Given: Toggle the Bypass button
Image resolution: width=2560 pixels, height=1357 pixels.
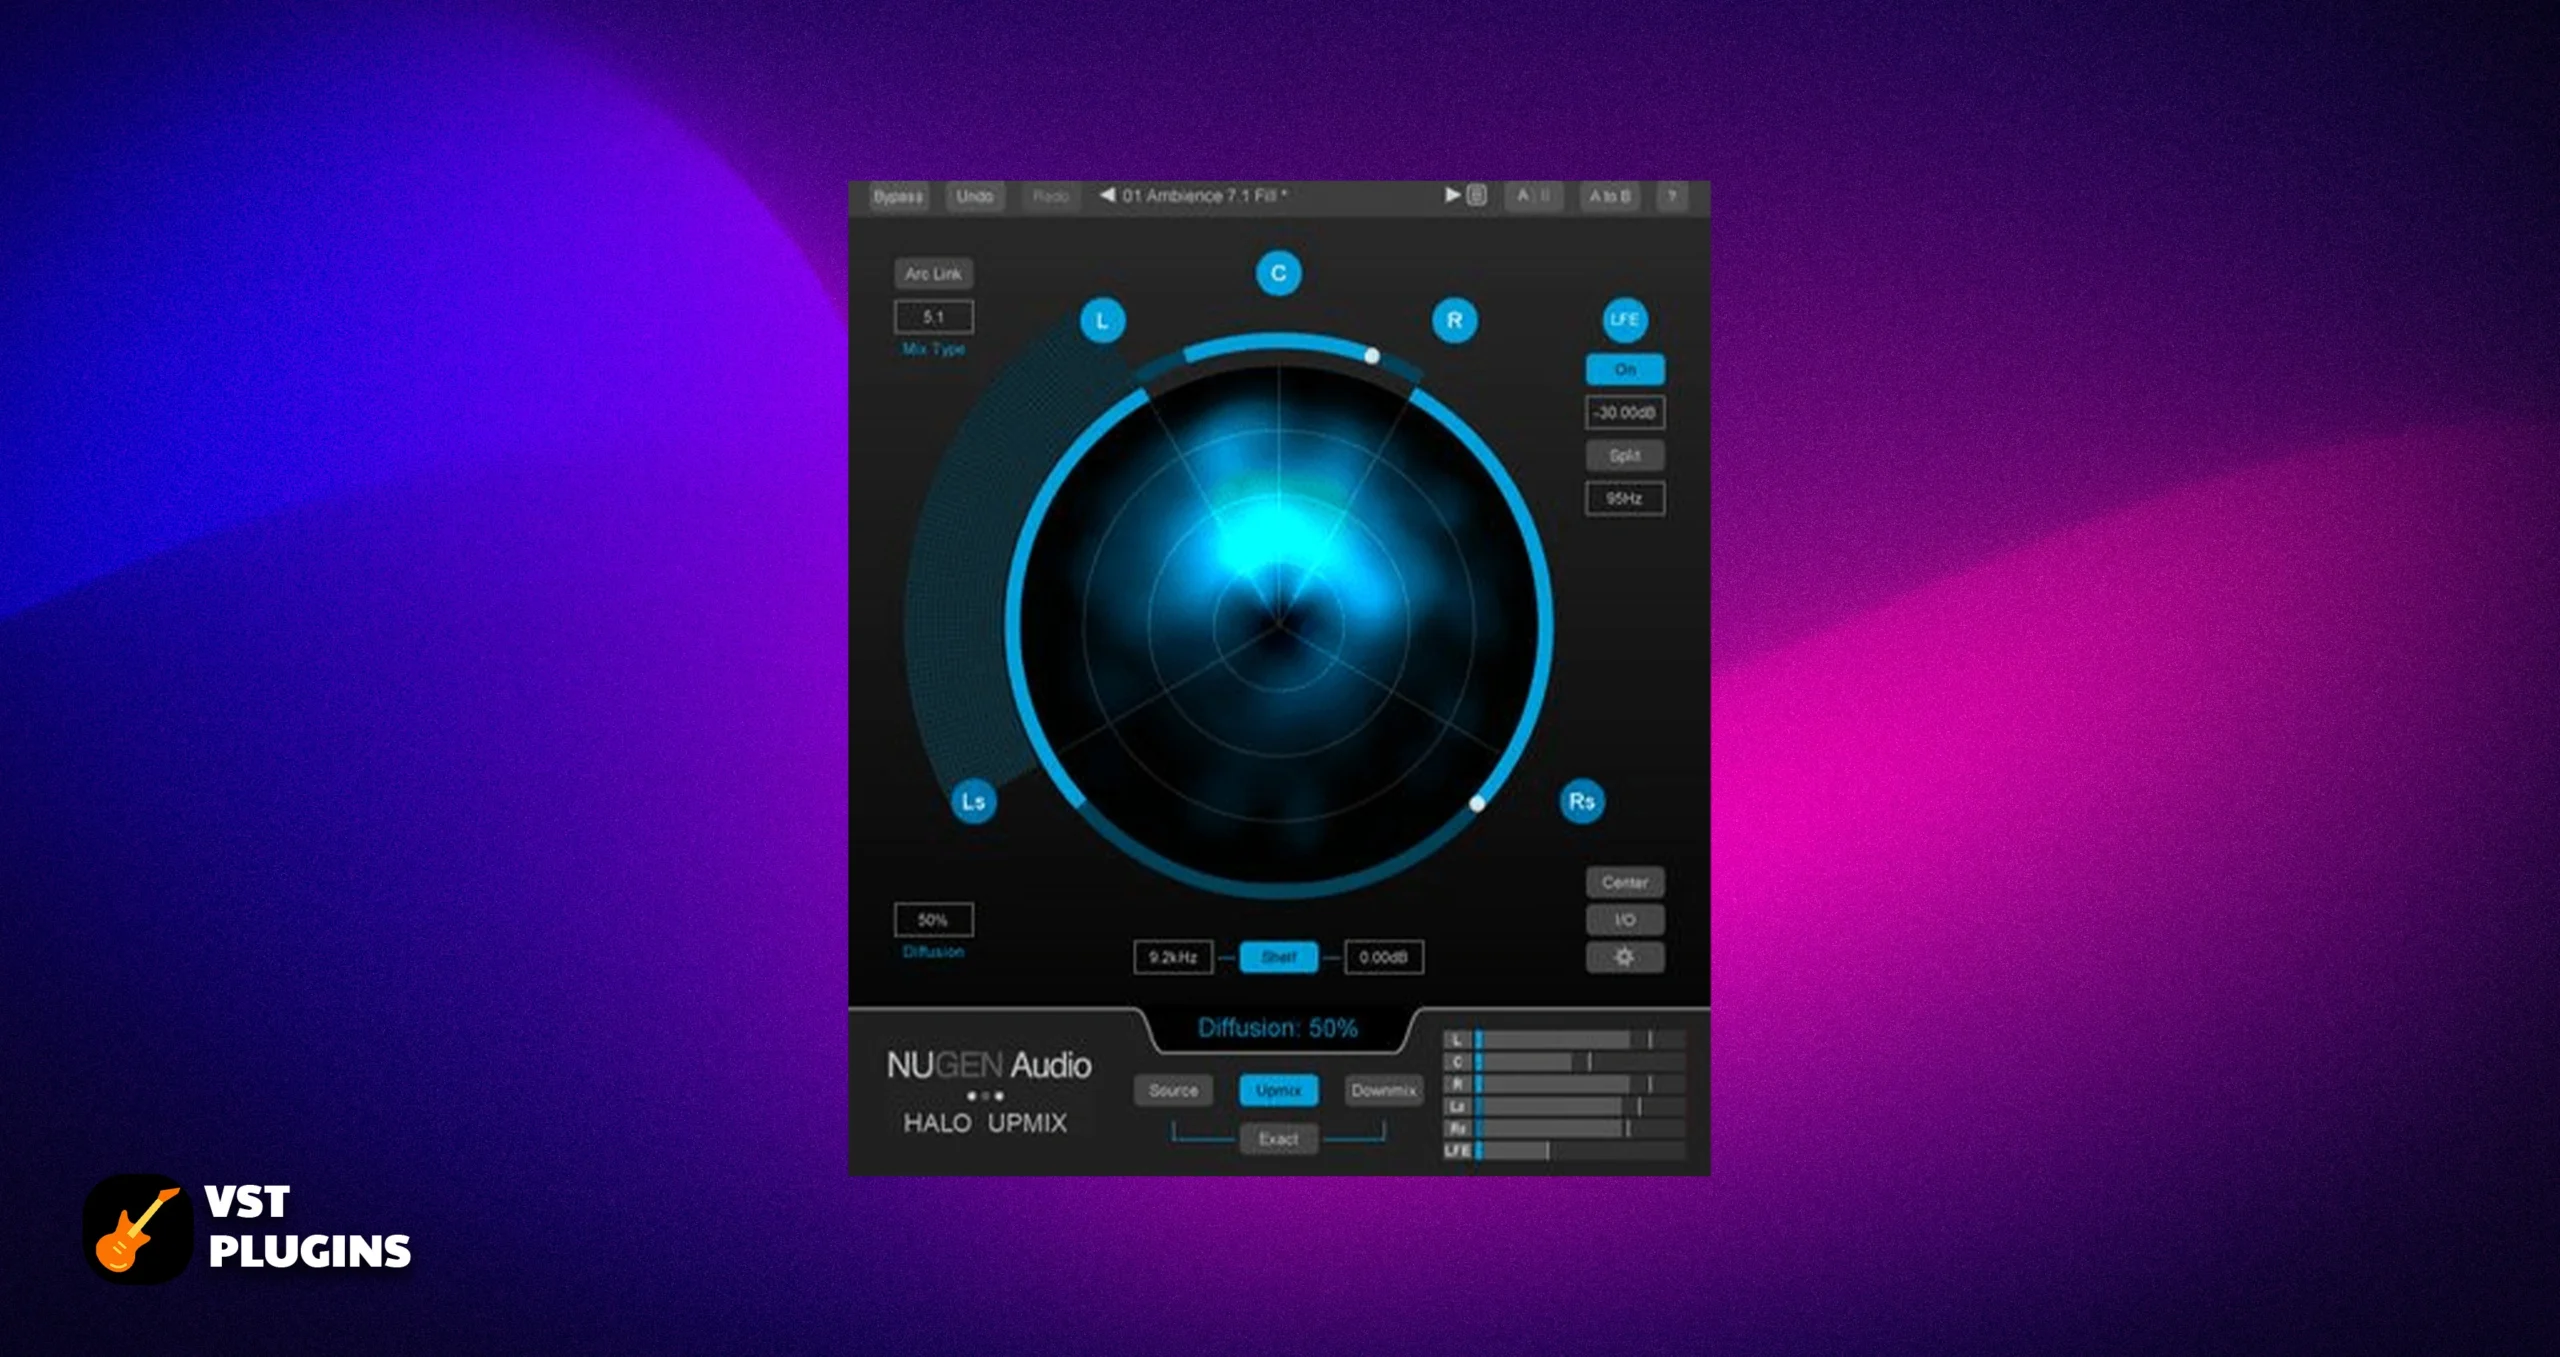Looking at the screenshot, I should click(x=898, y=196).
